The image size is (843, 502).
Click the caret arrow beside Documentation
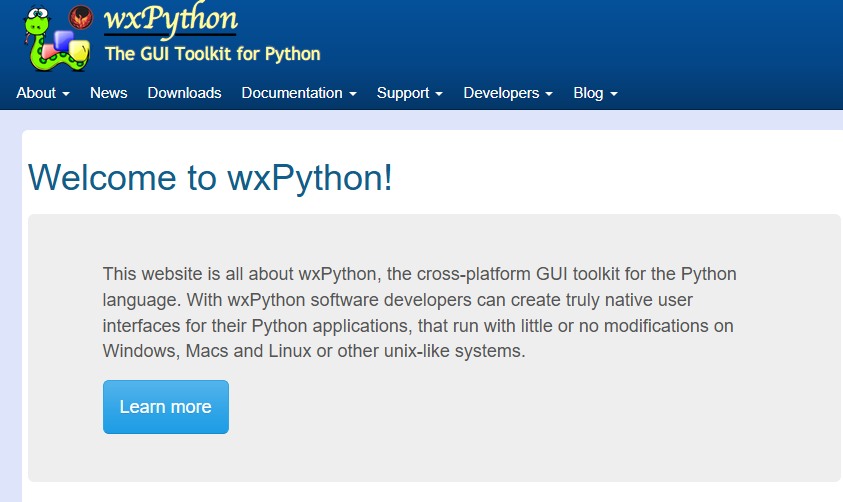coord(353,94)
